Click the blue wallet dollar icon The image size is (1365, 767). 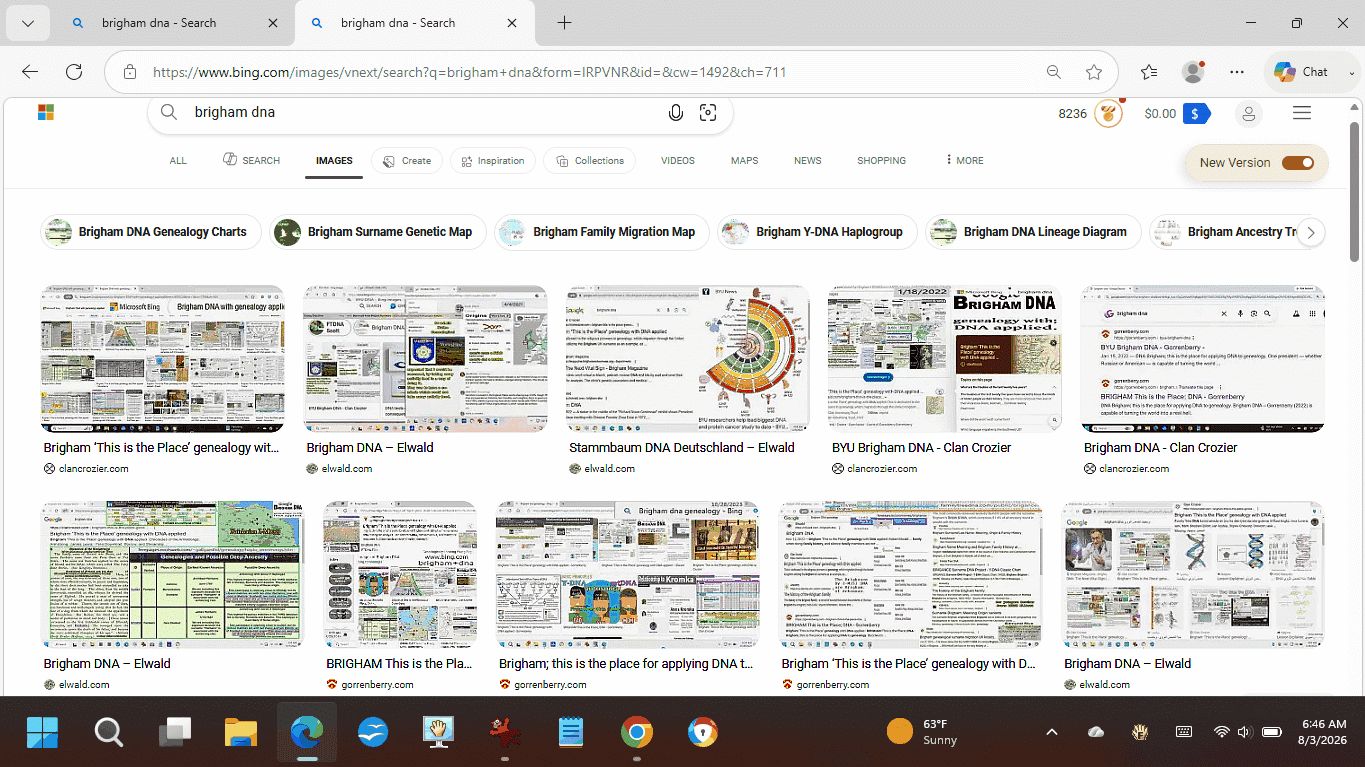tap(1196, 114)
